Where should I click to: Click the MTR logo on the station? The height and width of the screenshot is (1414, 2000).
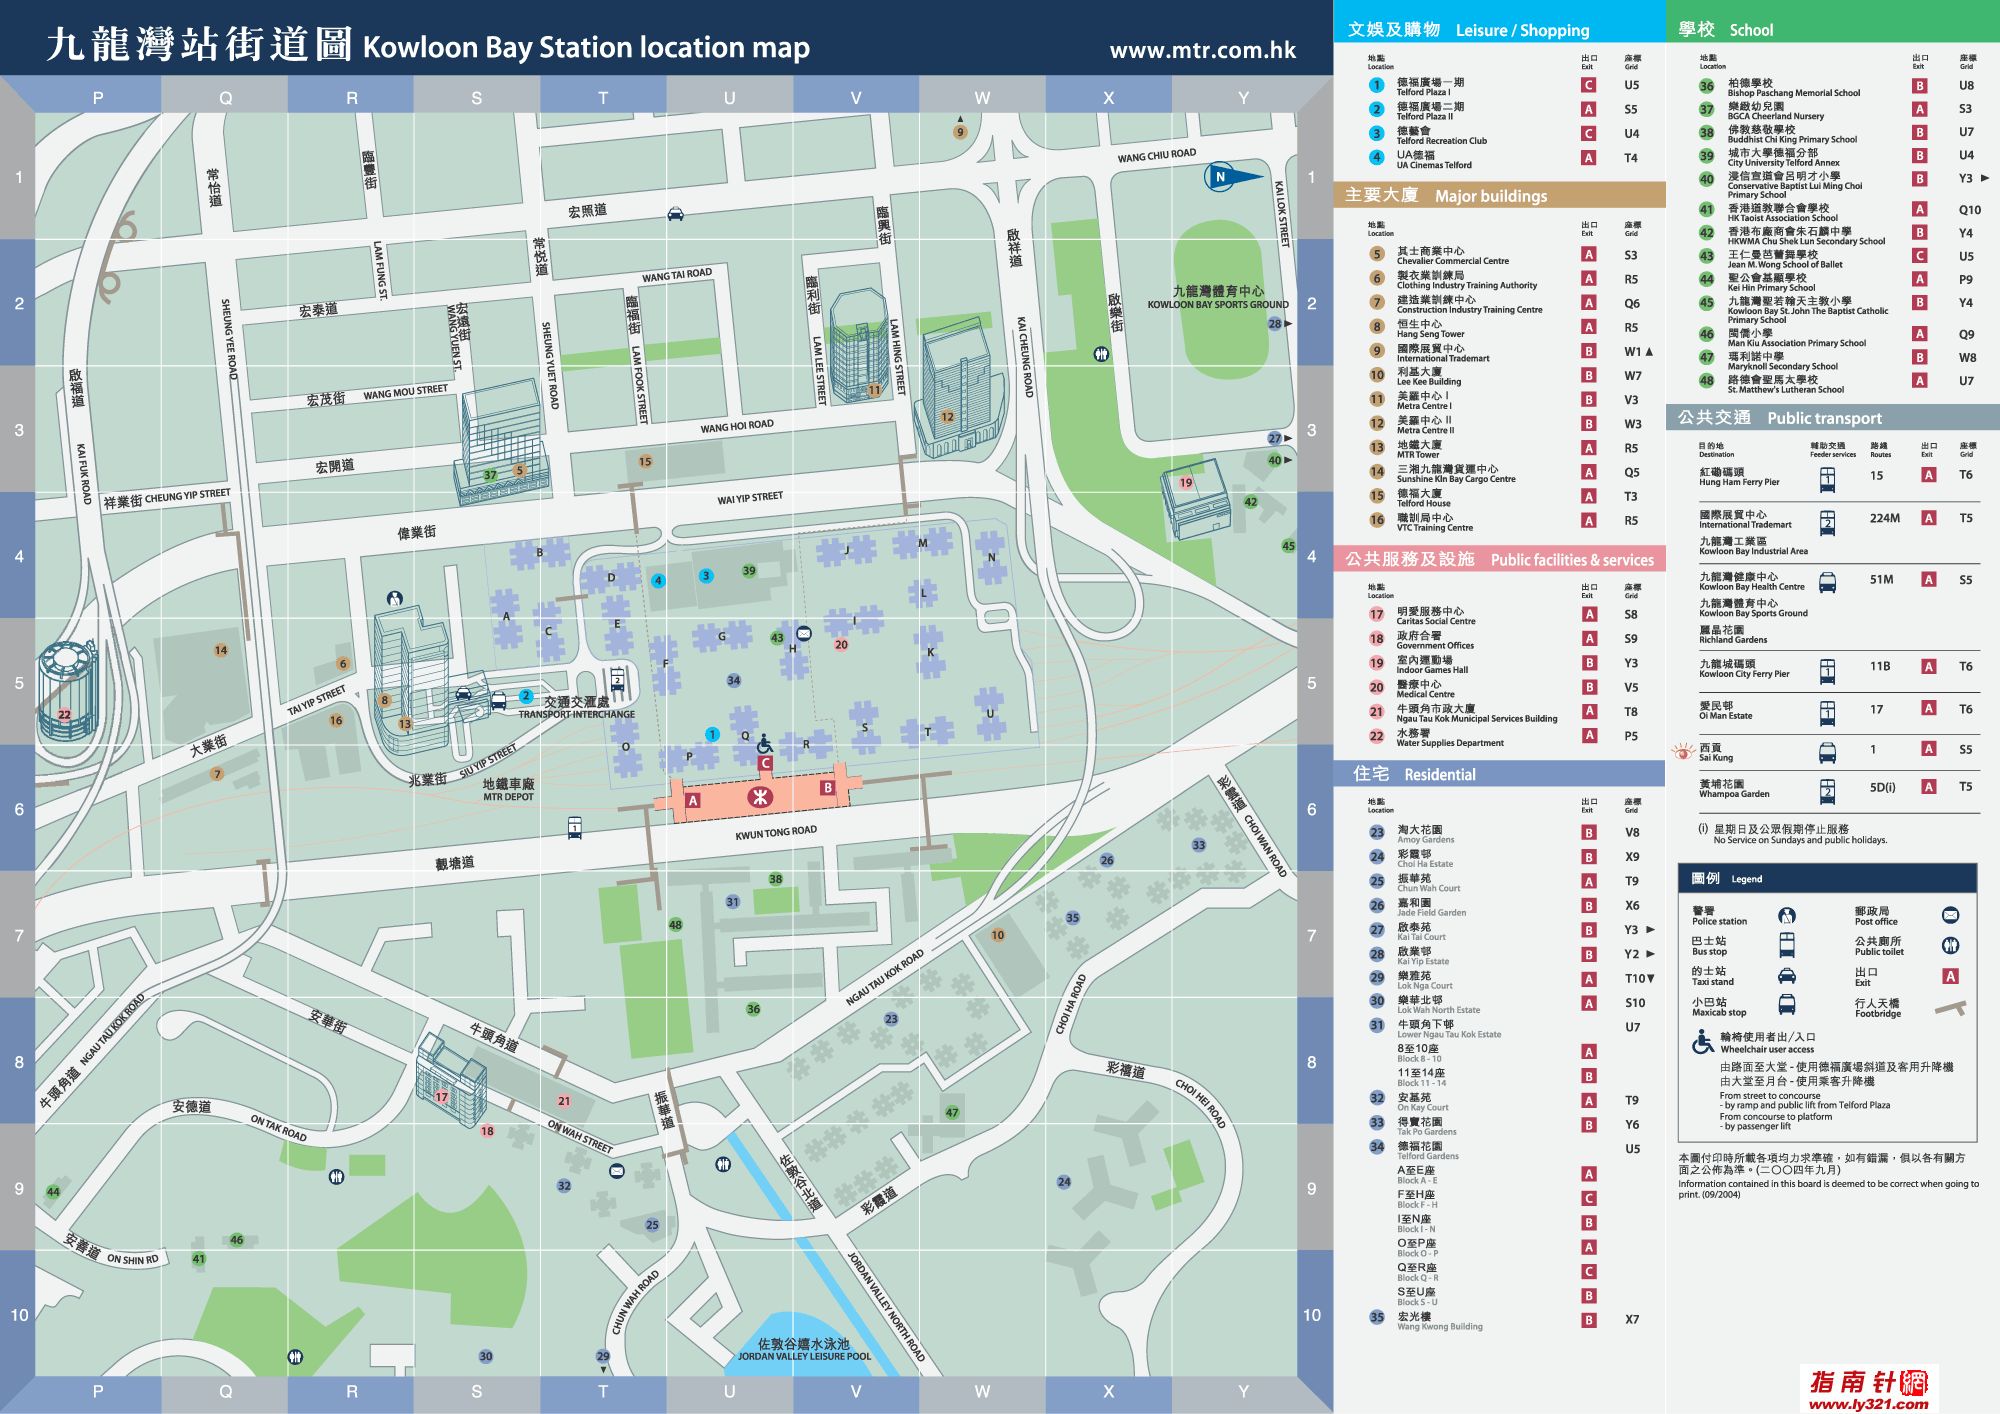(760, 797)
